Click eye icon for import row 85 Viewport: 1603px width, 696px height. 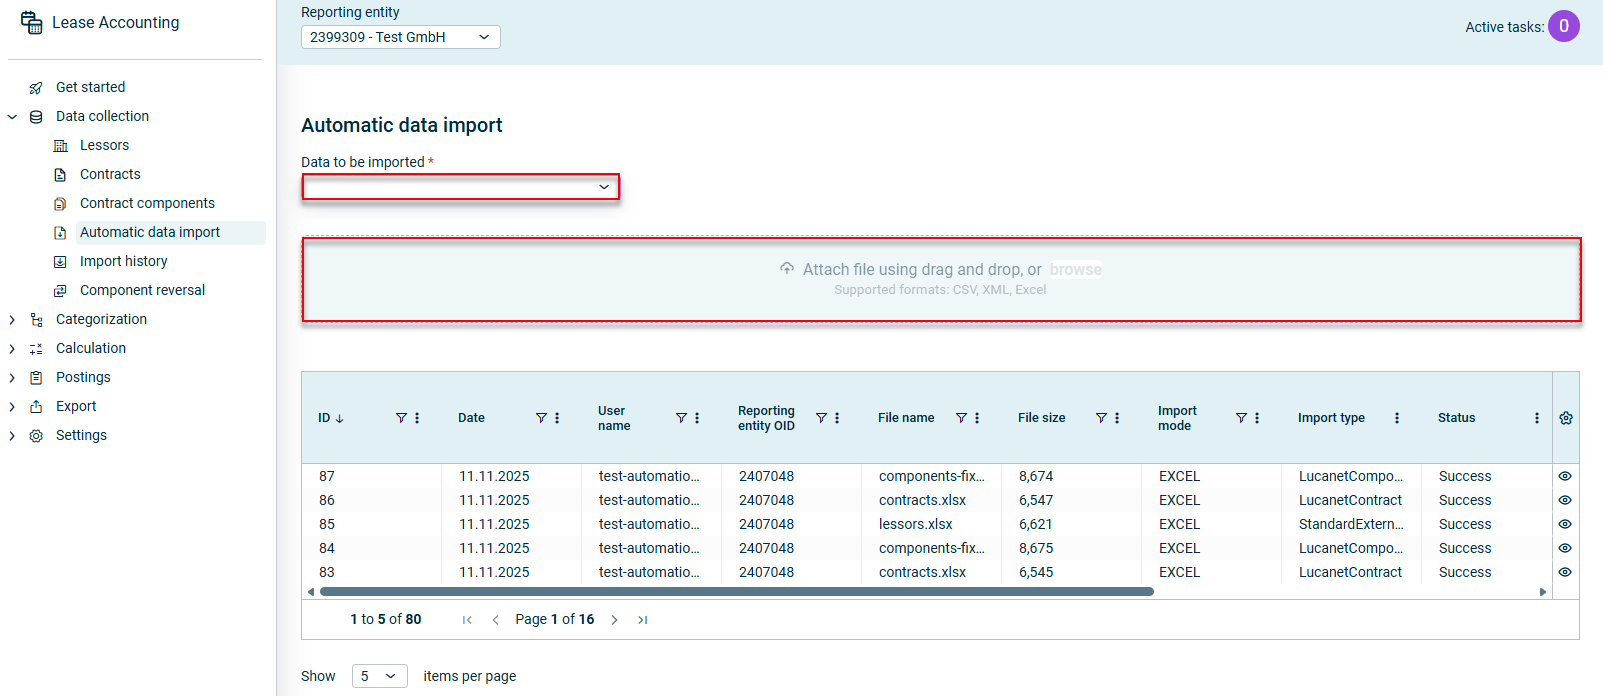(x=1565, y=524)
